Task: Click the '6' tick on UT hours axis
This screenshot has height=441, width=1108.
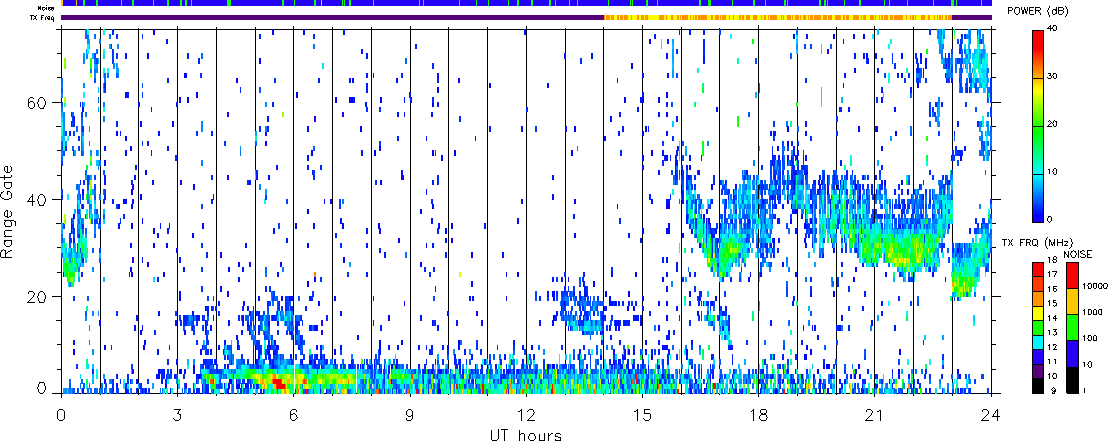Action: (293, 415)
